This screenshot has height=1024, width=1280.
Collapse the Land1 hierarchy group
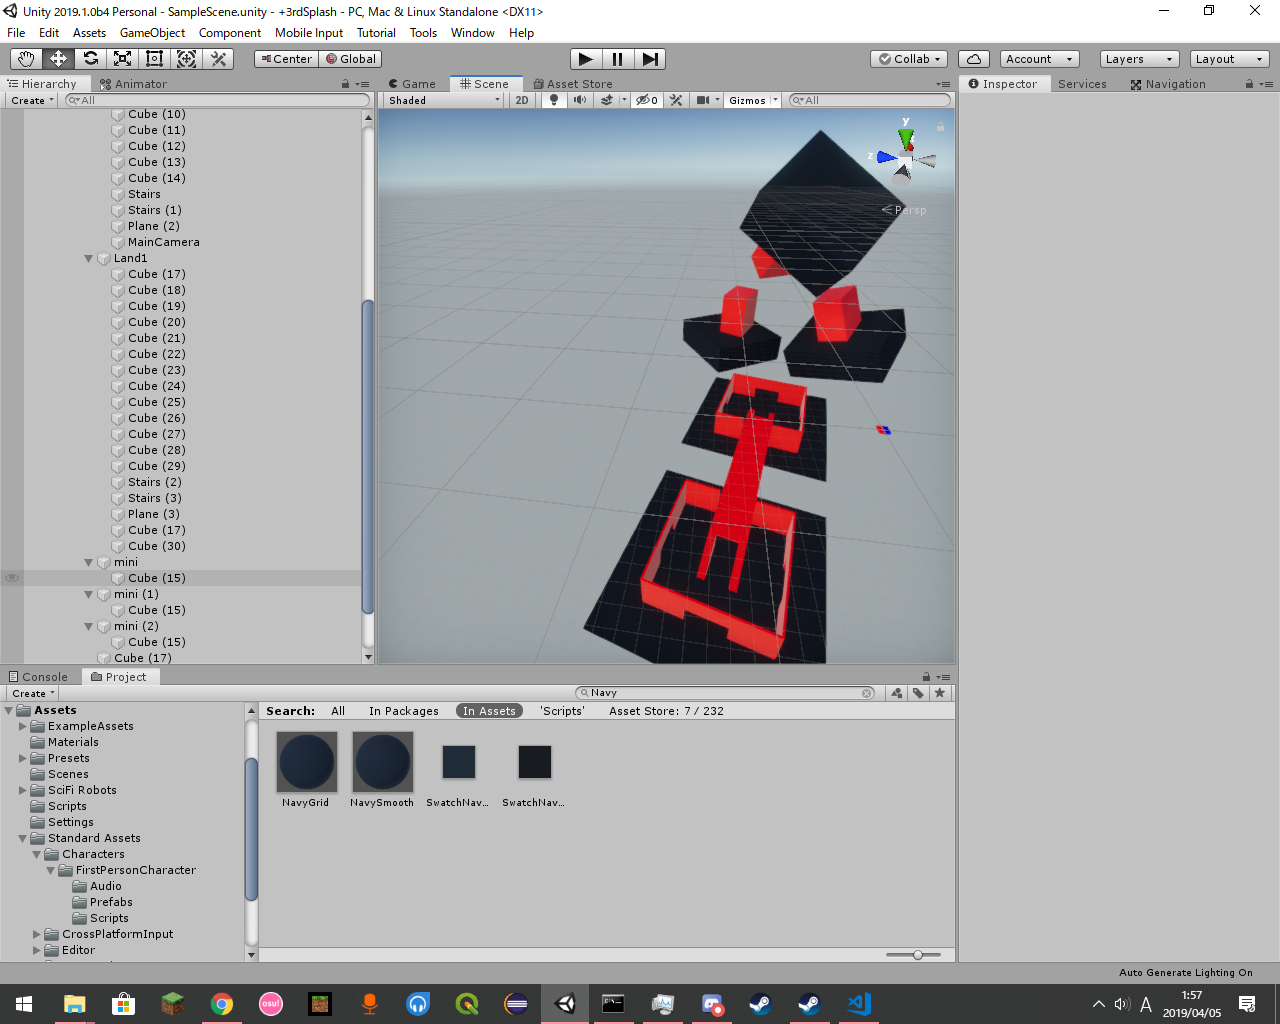(x=89, y=258)
